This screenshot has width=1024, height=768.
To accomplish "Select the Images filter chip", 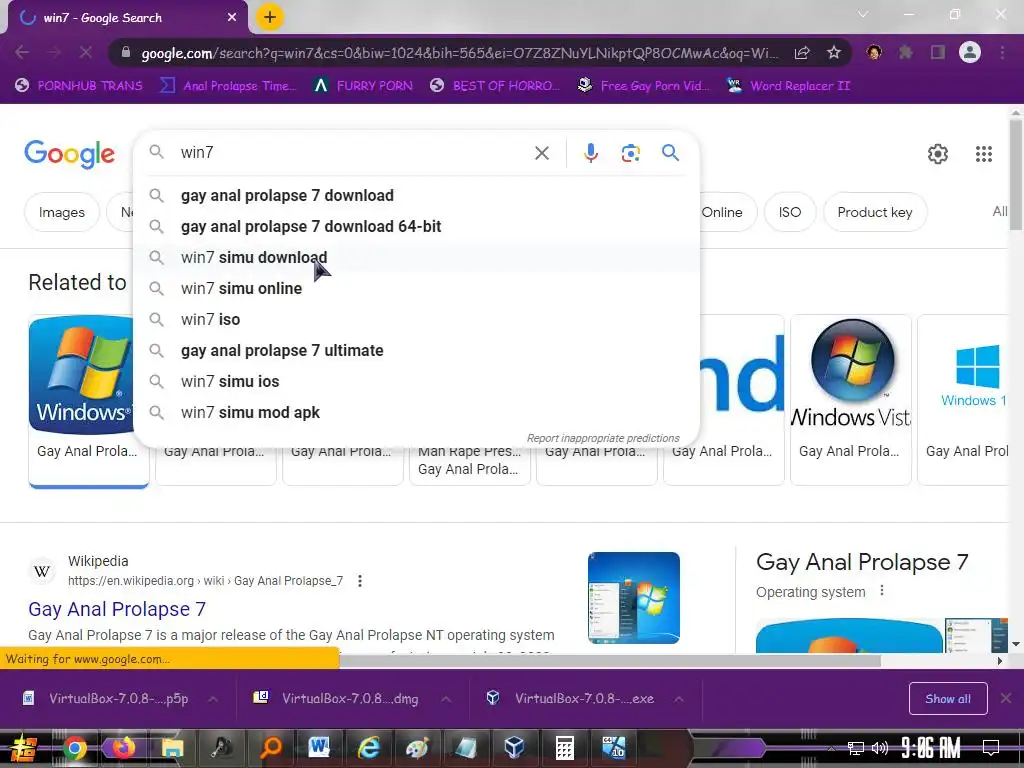I will 61,212.
